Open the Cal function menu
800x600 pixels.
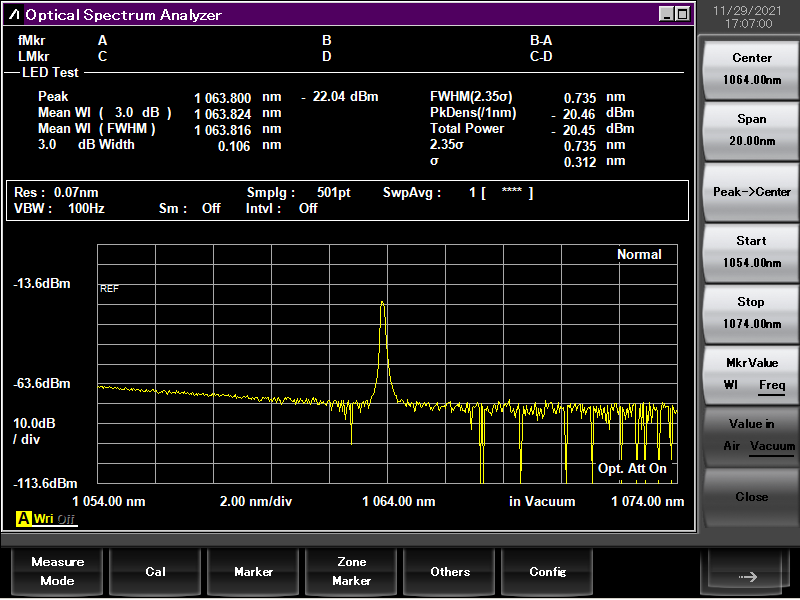155,571
